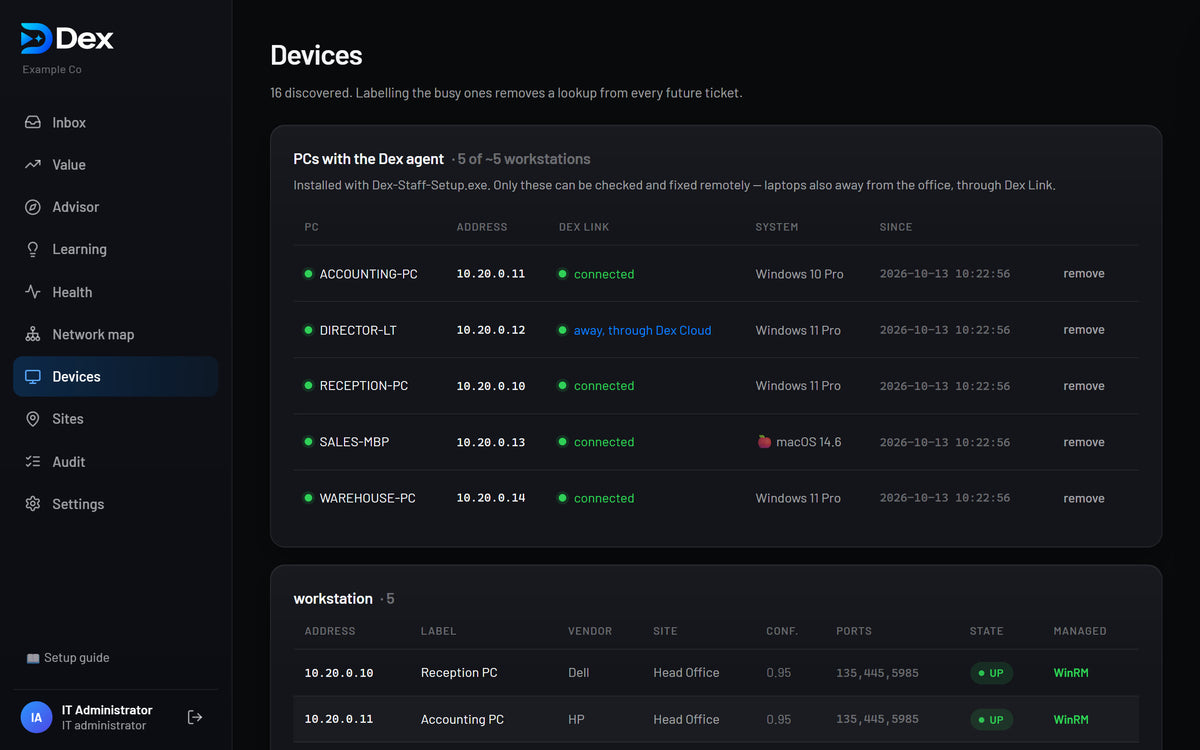Image resolution: width=1200 pixels, height=750 pixels.
Task: Remove the WAREHOUSE-PC agent
Action: tap(1084, 498)
